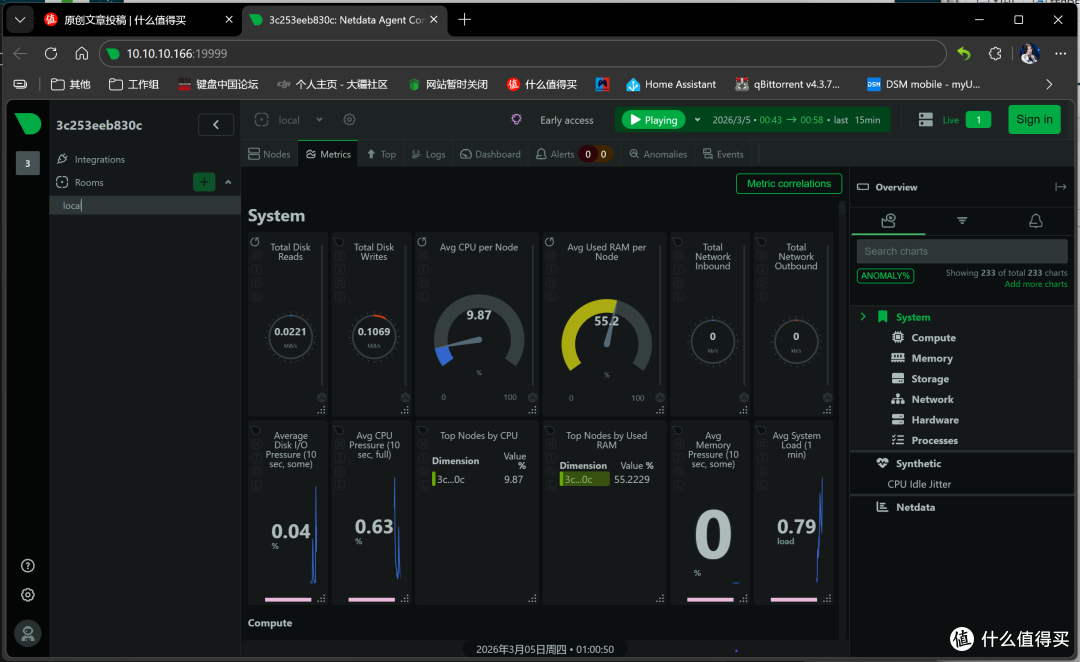
Task: Select the local room entry
Action: (145, 205)
